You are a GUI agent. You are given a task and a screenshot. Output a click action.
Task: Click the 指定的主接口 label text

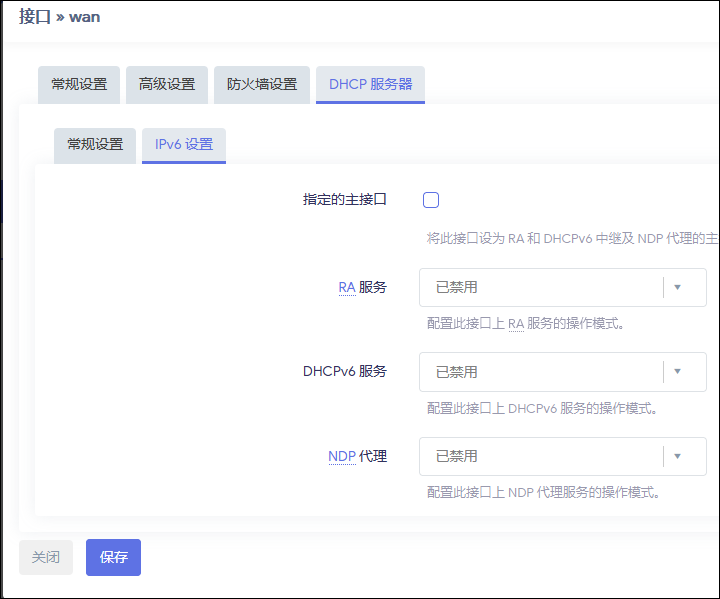(x=344, y=200)
